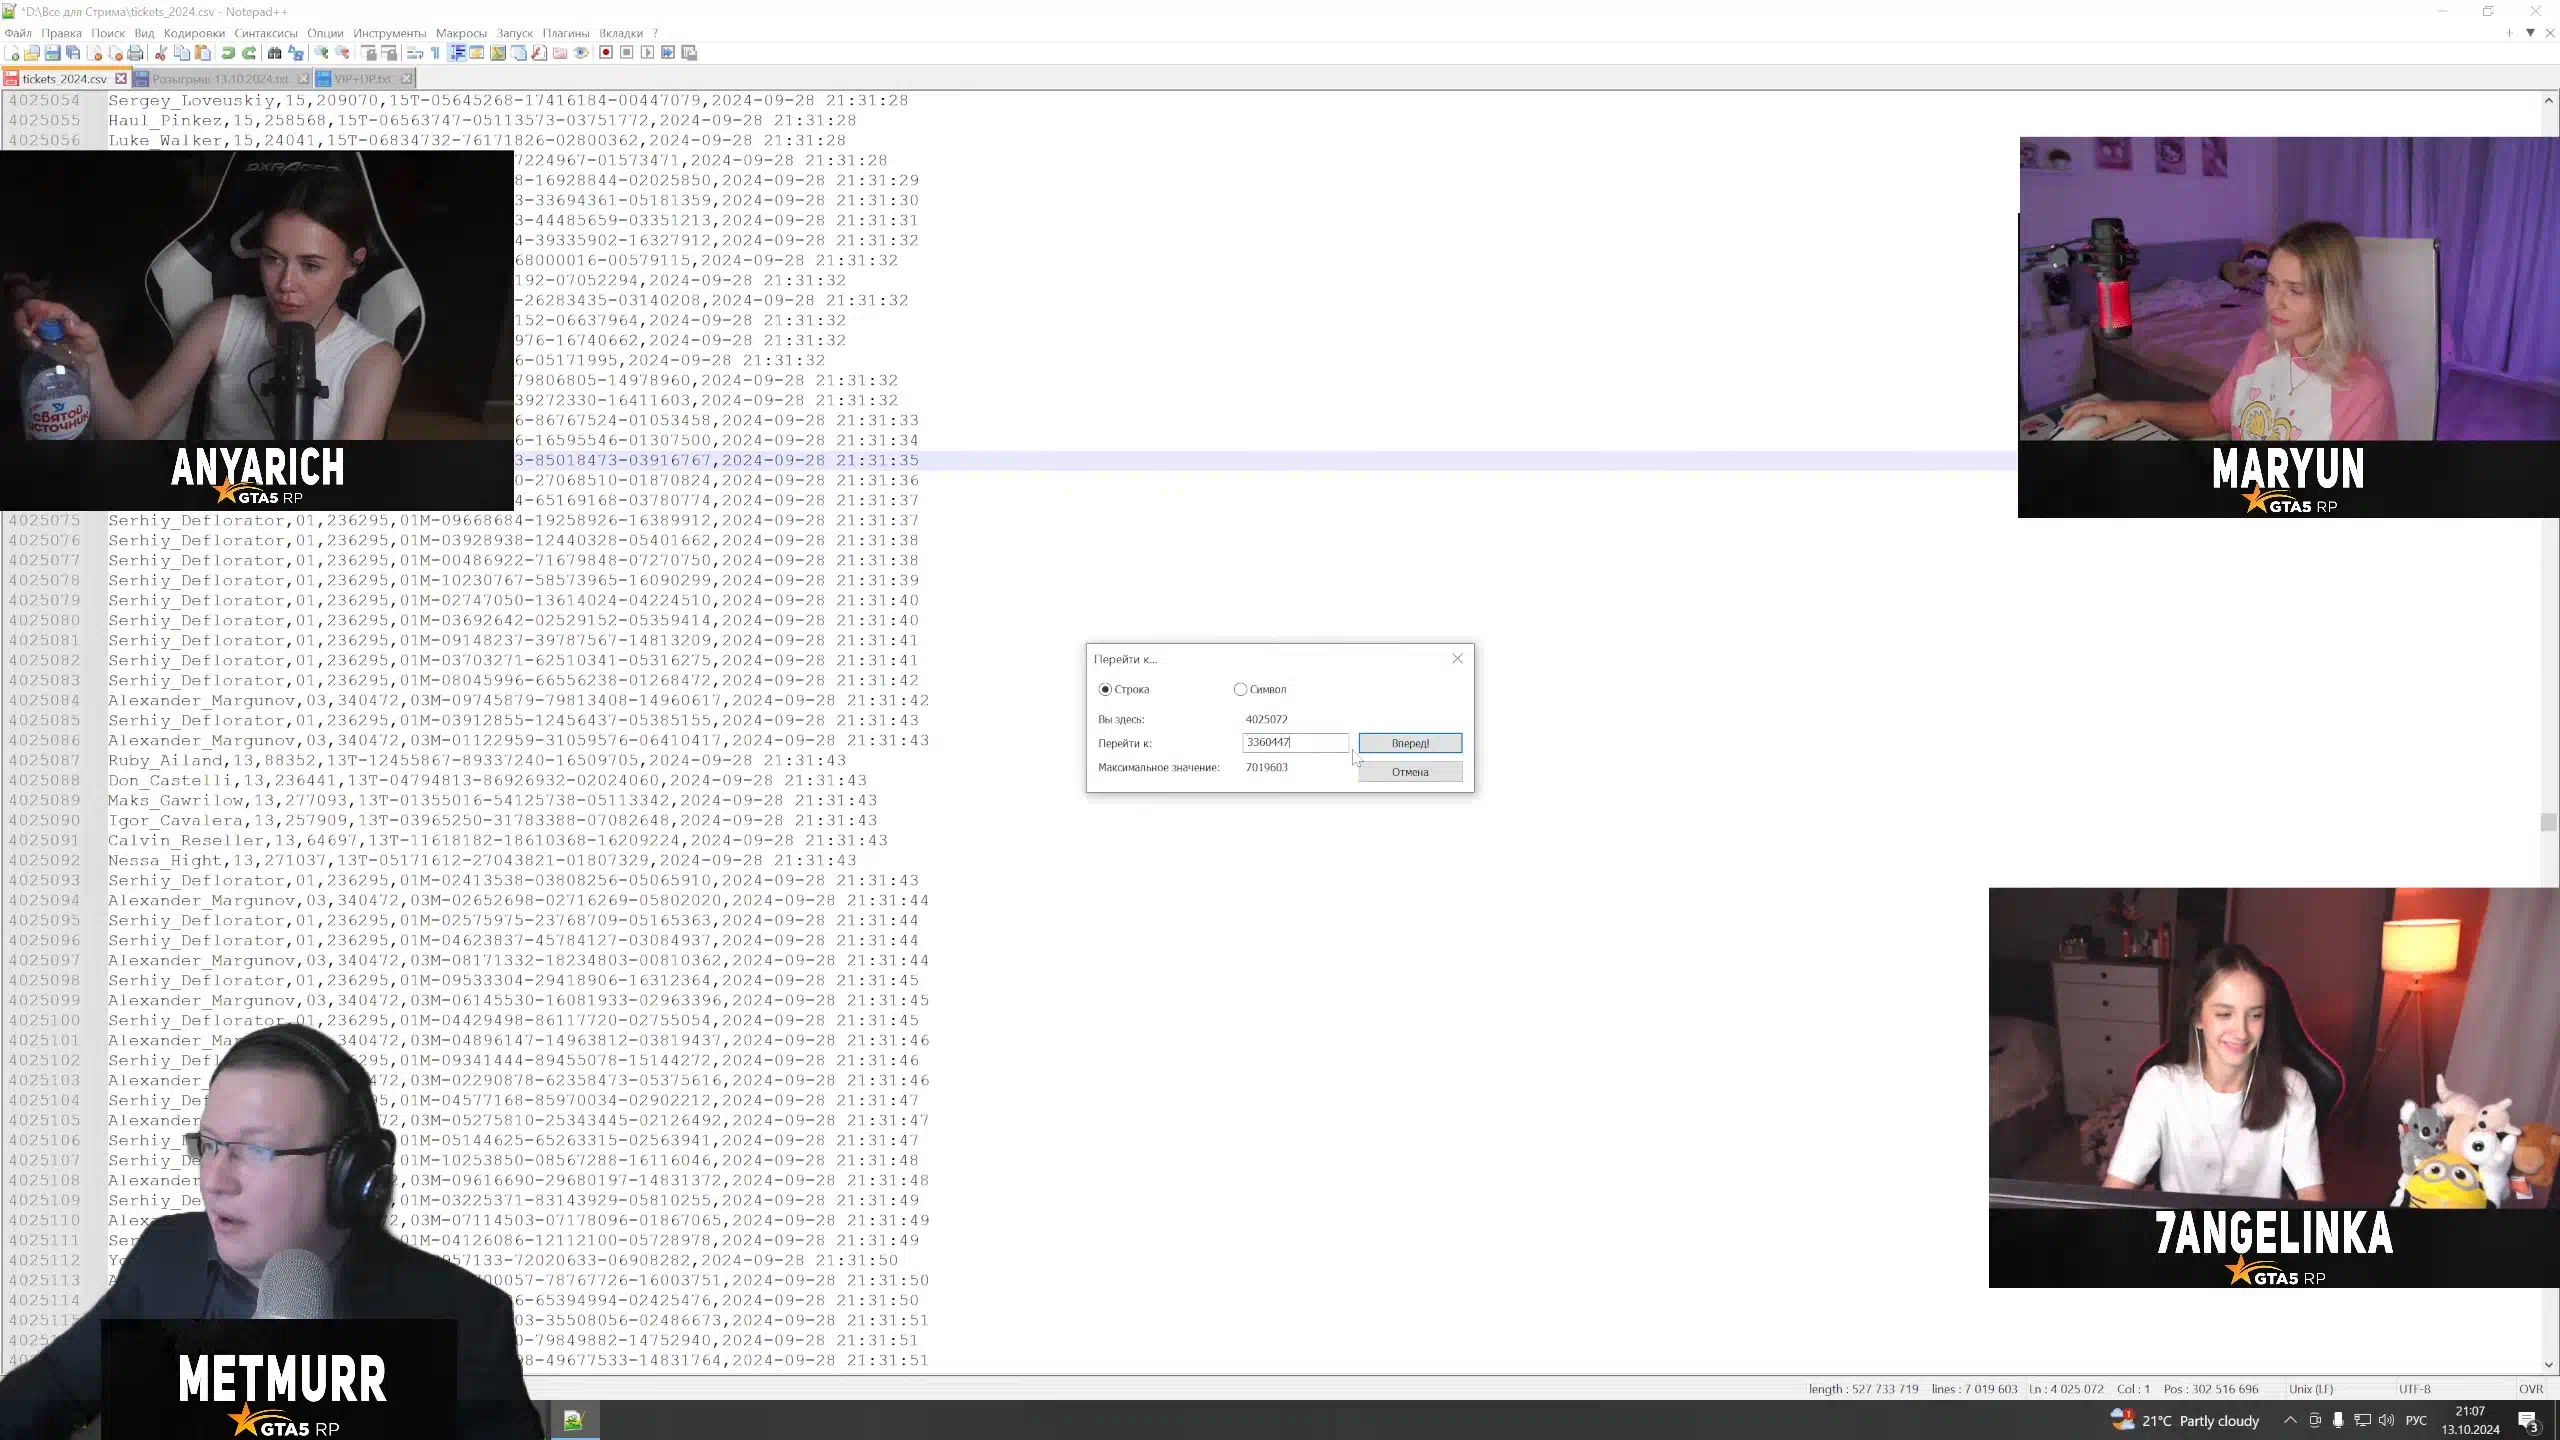This screenshot has width=2560, height=1440.
Task: Click the Ln : 4 025 072 status field
Action: (x=2066, y=1389)
